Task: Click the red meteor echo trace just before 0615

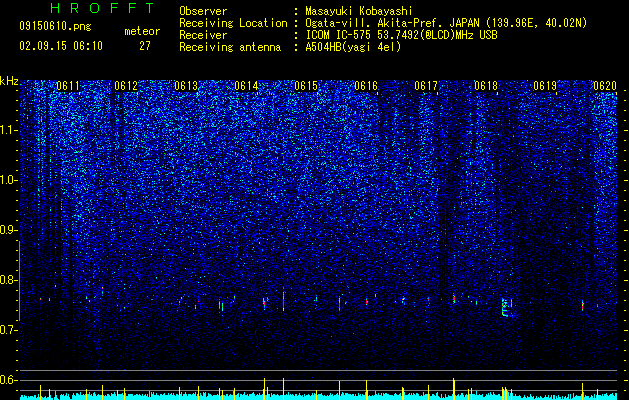Action: coord(284,301)
